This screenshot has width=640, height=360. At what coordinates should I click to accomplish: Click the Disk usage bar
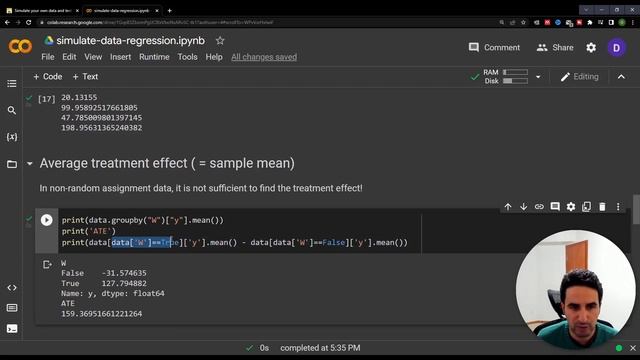click(515, 81)
